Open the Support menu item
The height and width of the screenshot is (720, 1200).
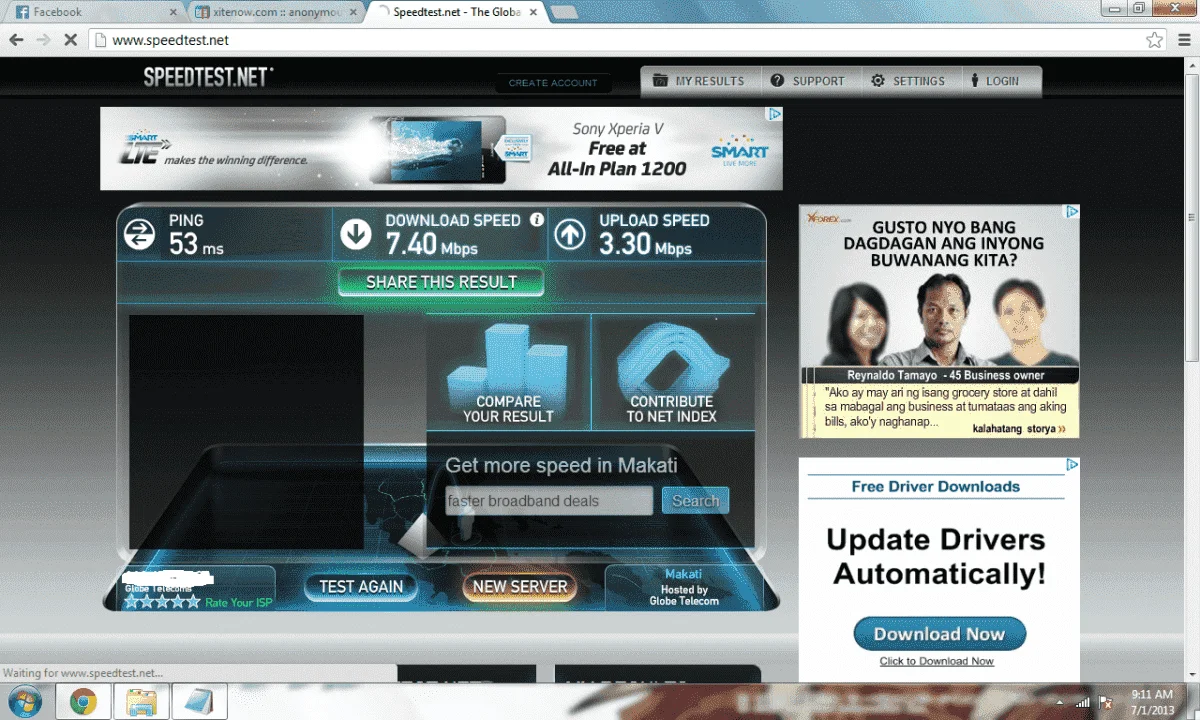[808, 81]
